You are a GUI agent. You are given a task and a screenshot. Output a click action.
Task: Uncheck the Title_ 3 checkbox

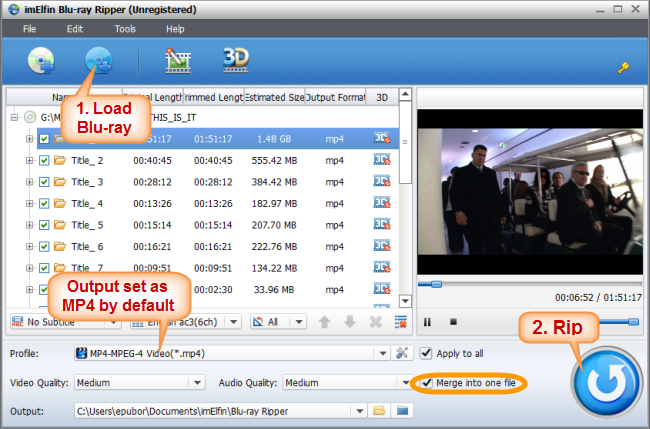point(44,182)
